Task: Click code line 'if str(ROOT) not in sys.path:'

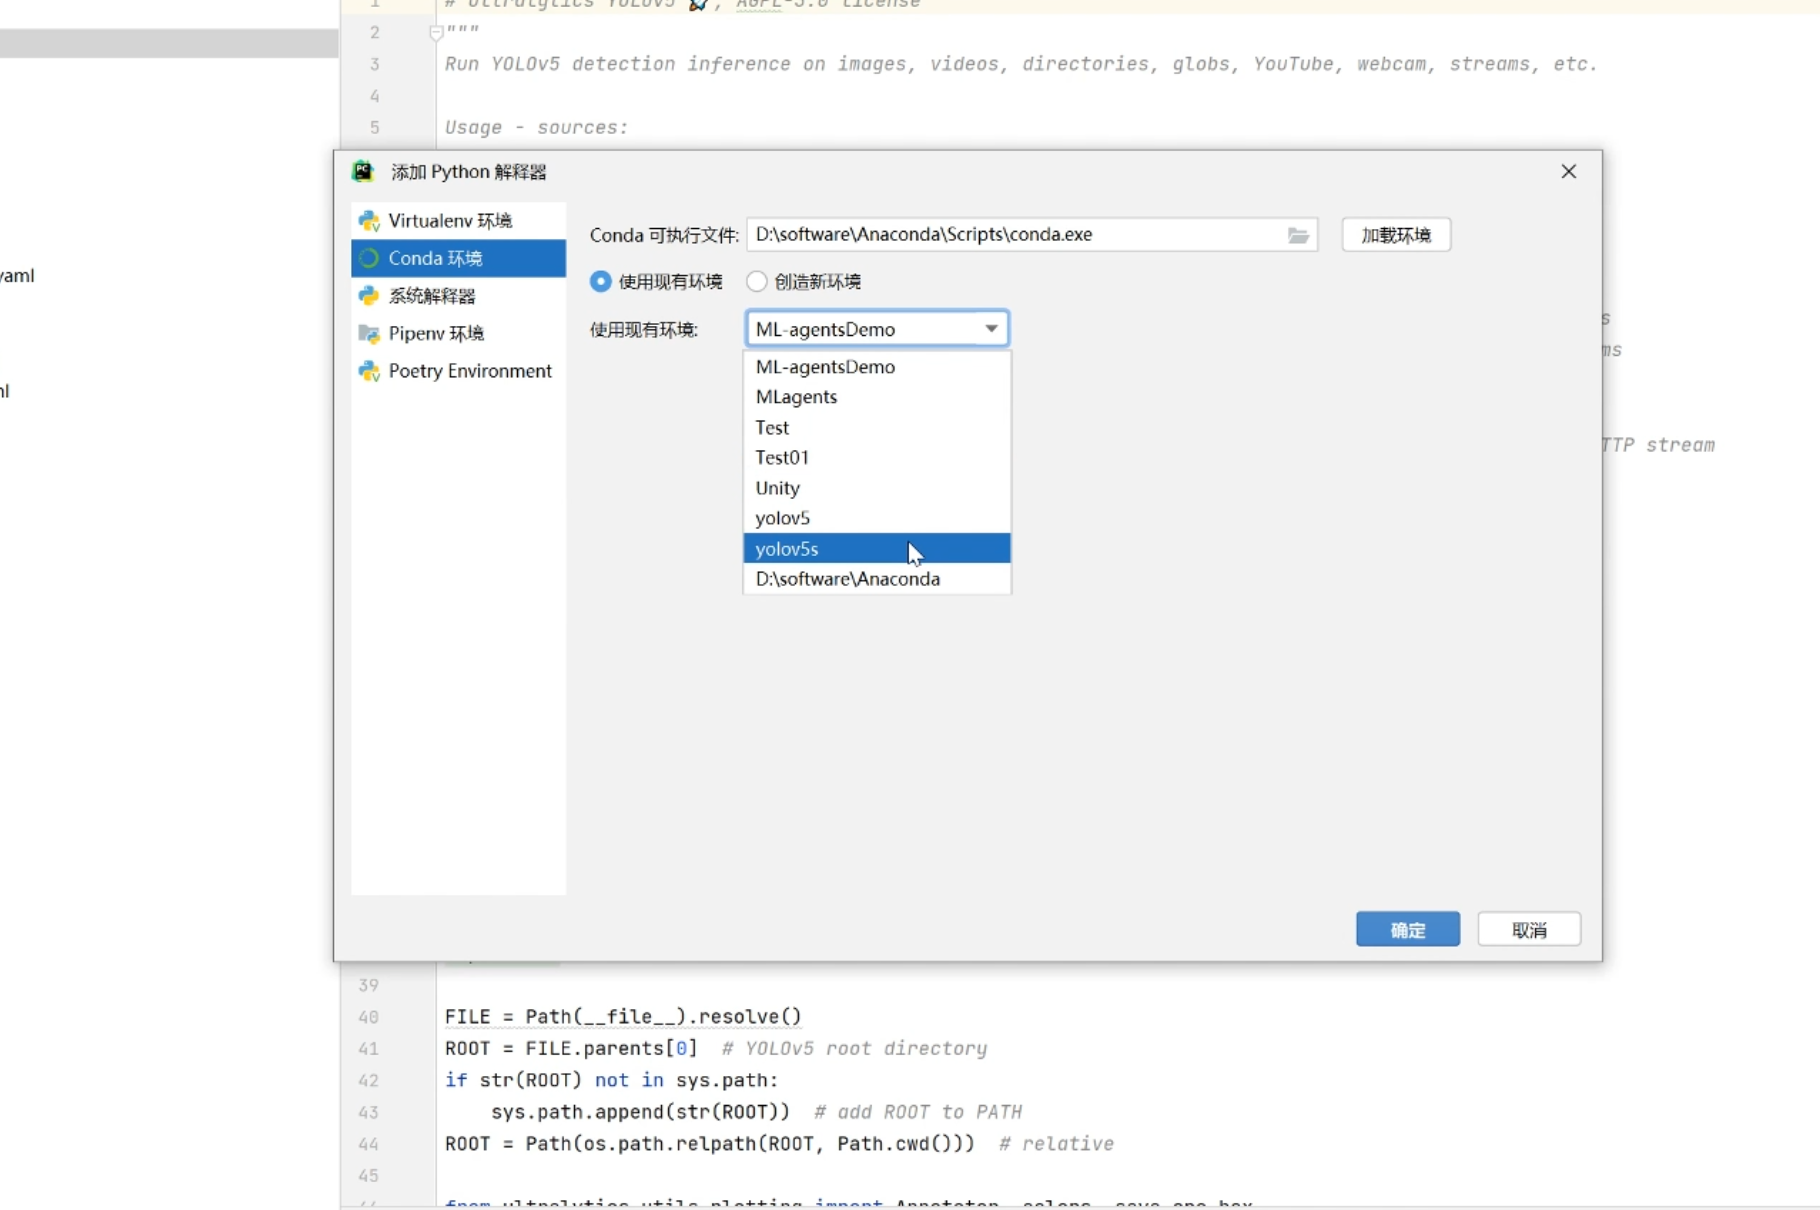Action: tap(611, 1081)
